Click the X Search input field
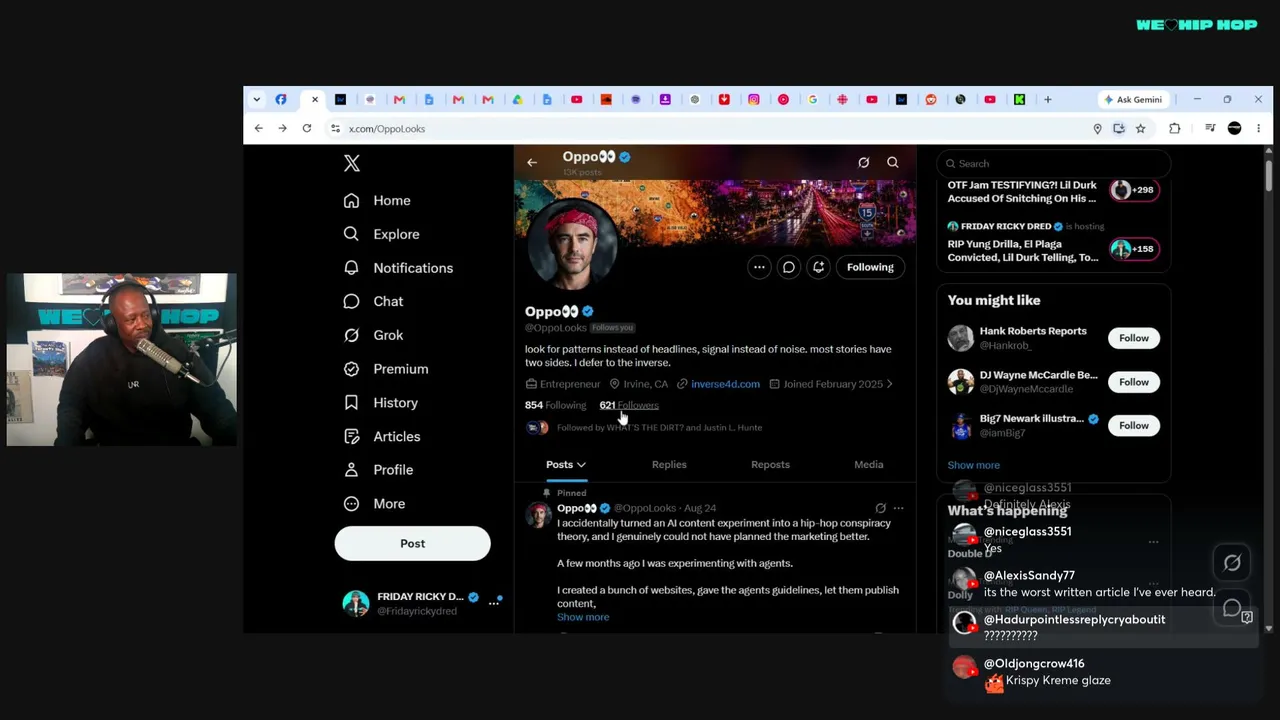 coord(1054,163)
